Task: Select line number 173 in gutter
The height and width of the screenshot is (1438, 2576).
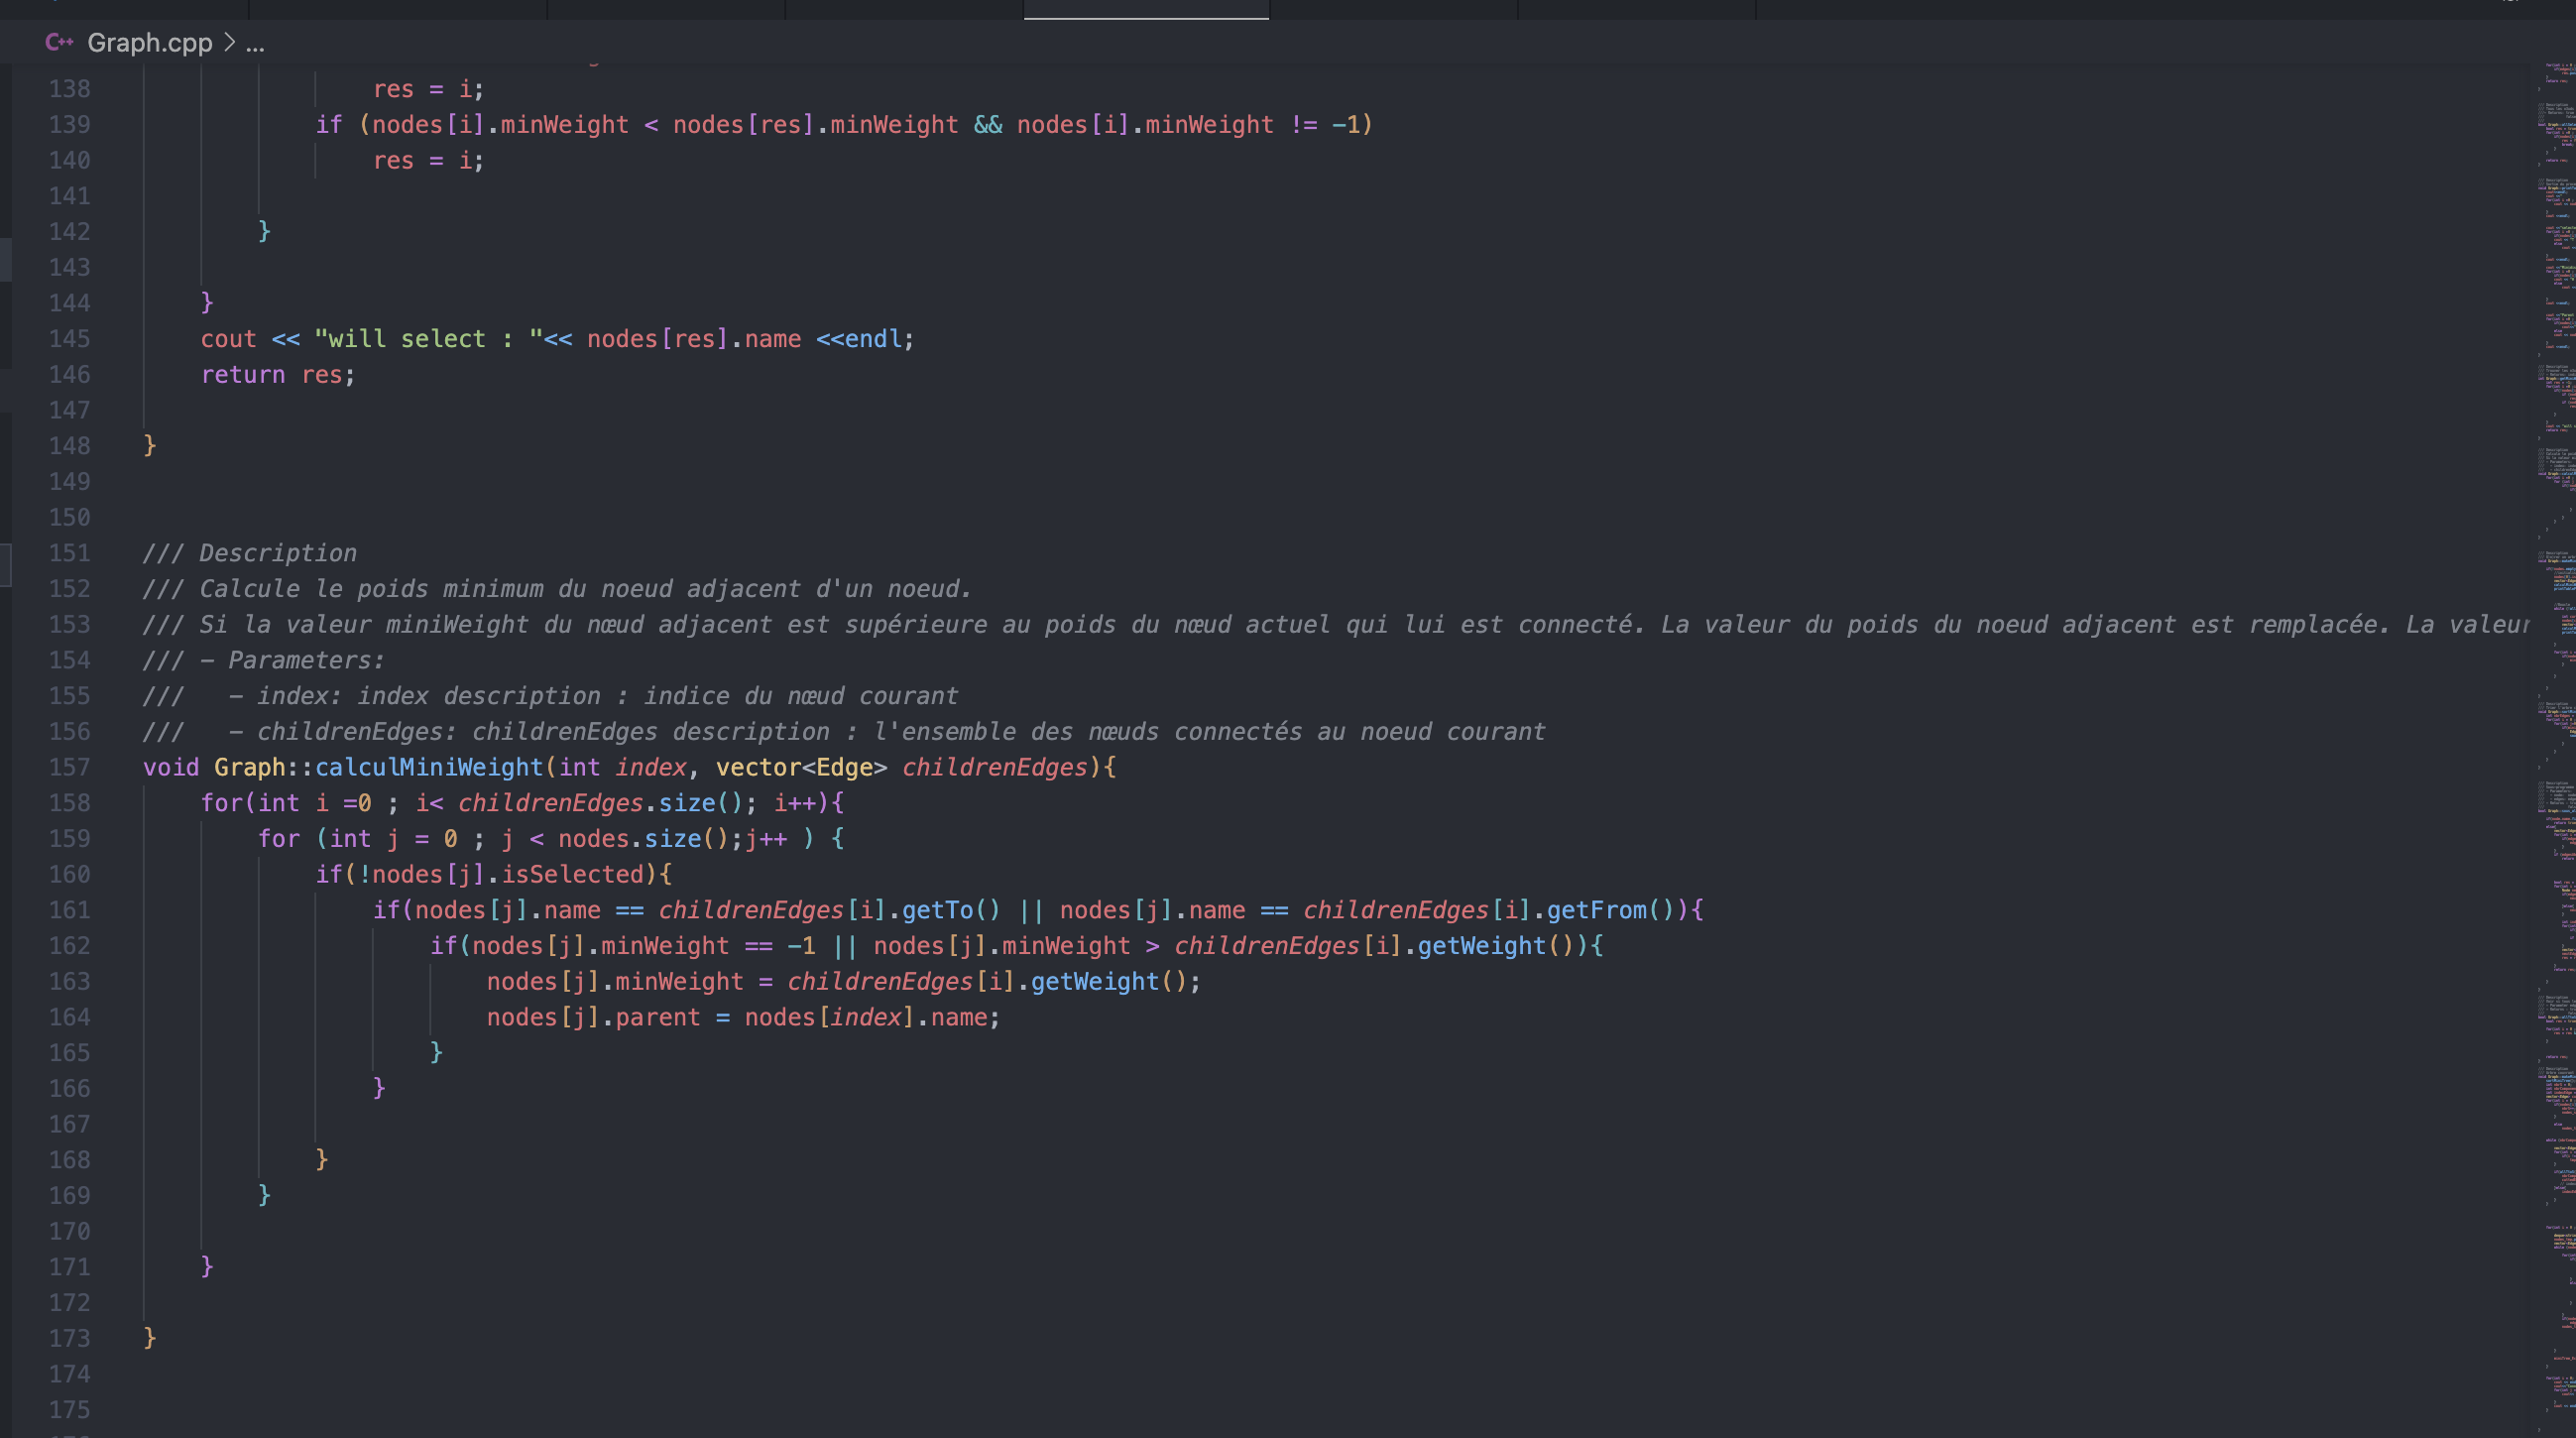Action: click(x=69, y=1338)
